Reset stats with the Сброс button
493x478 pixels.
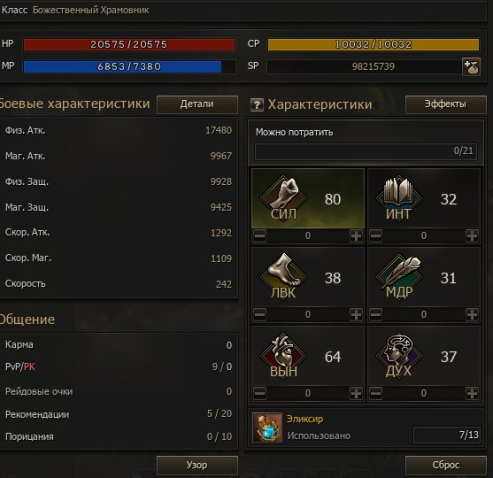click(446, 465)
